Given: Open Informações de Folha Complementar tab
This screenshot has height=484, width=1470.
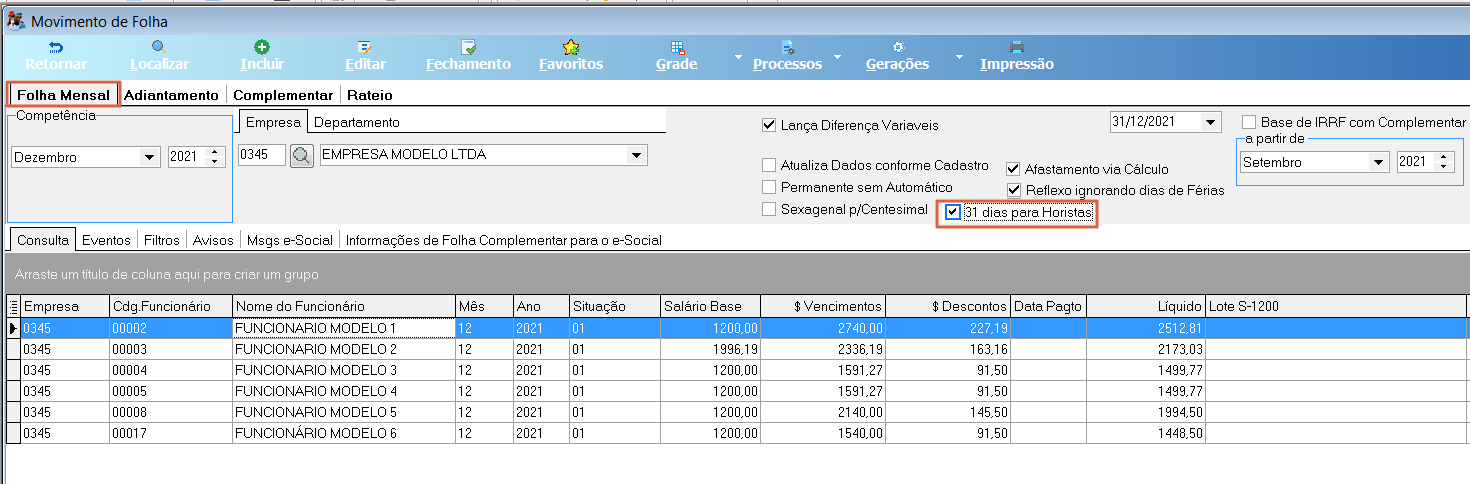Looking at the screenshot, I should (503, 240).
